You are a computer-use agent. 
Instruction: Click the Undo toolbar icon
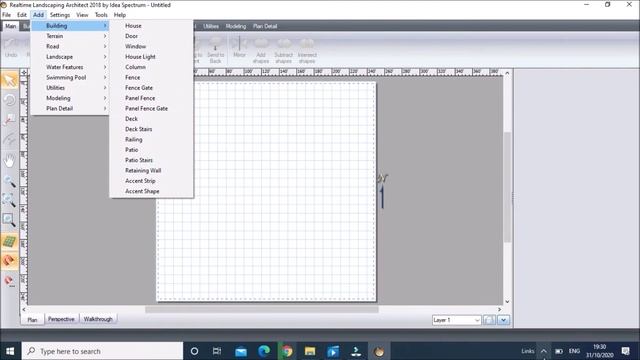click(x=11, y=47)
